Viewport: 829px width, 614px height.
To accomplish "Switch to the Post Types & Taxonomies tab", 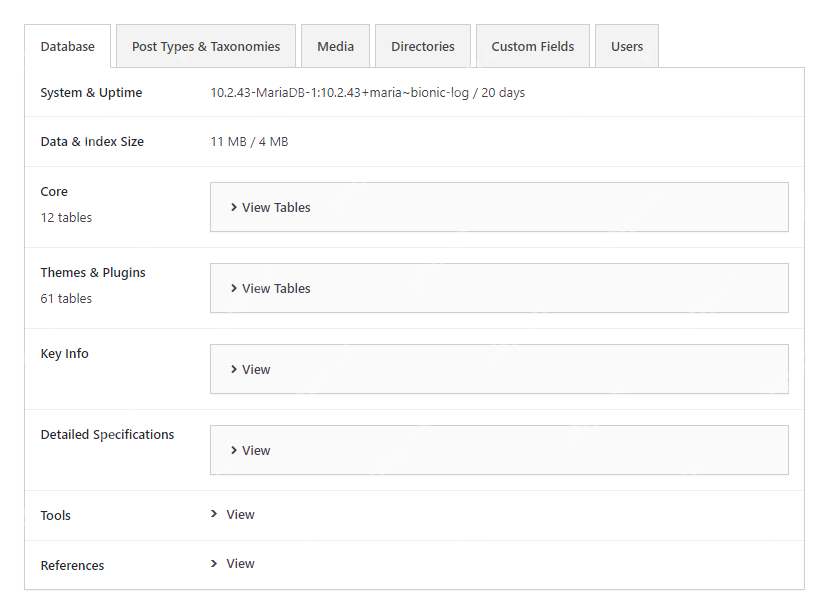I will 205,46.
